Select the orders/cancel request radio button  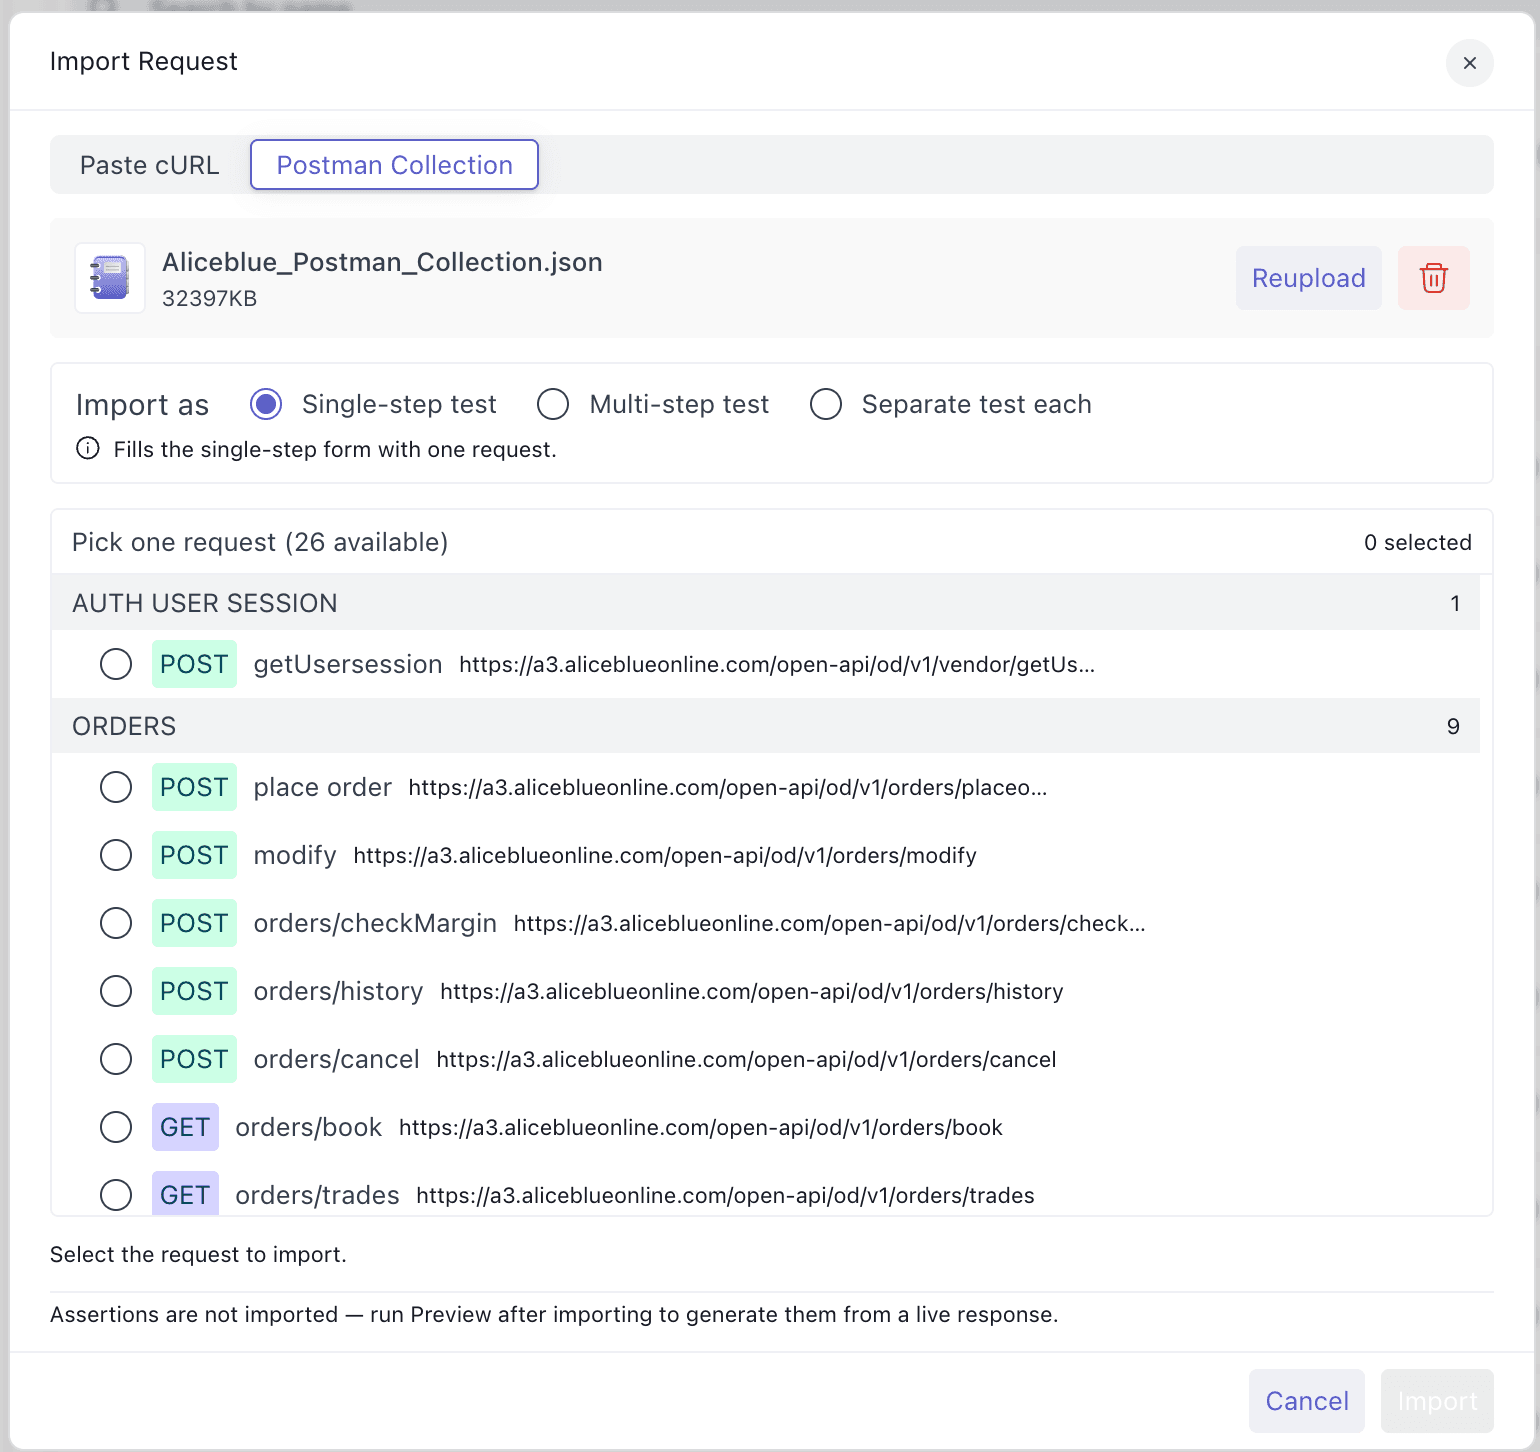pos(116,1059)
